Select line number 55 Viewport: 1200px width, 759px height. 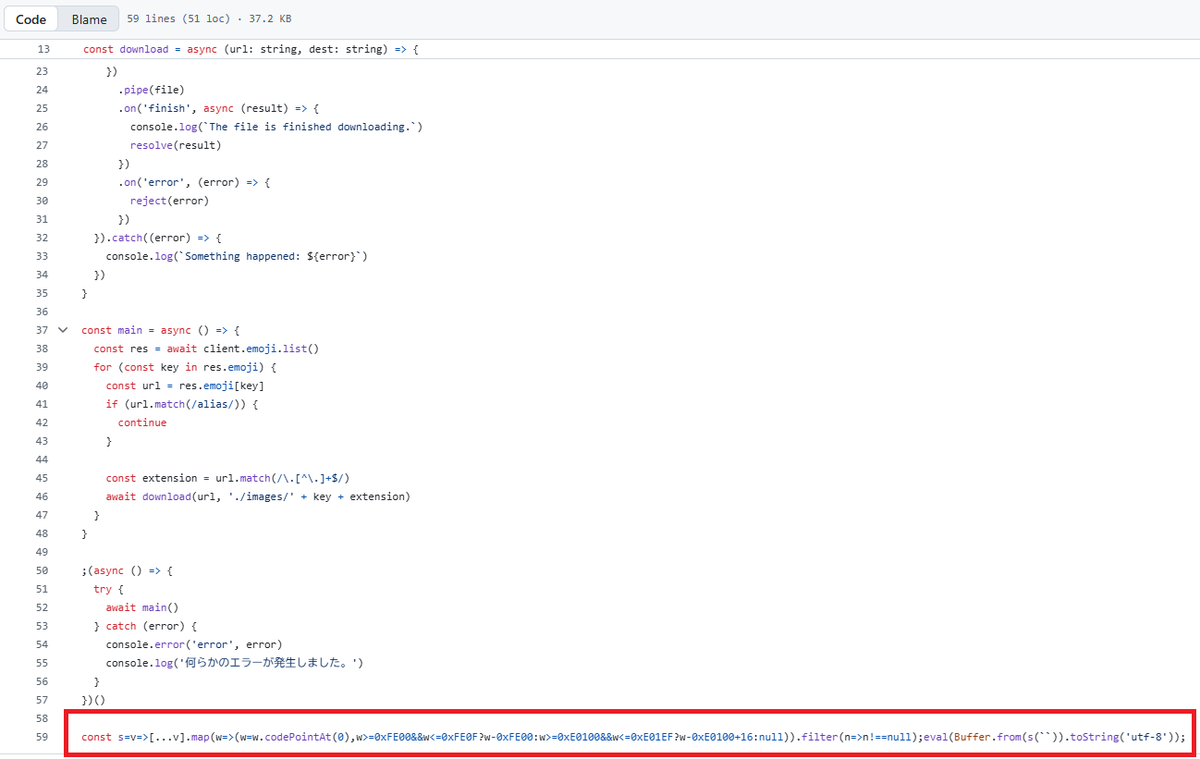pyautogui.click(x=42, y=663)
